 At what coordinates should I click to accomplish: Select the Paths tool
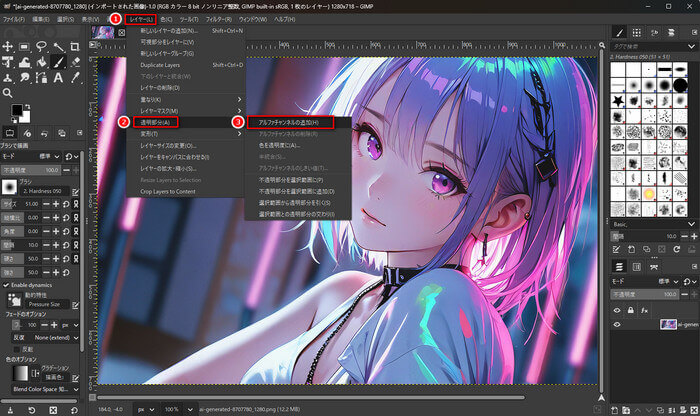[41, 78]
